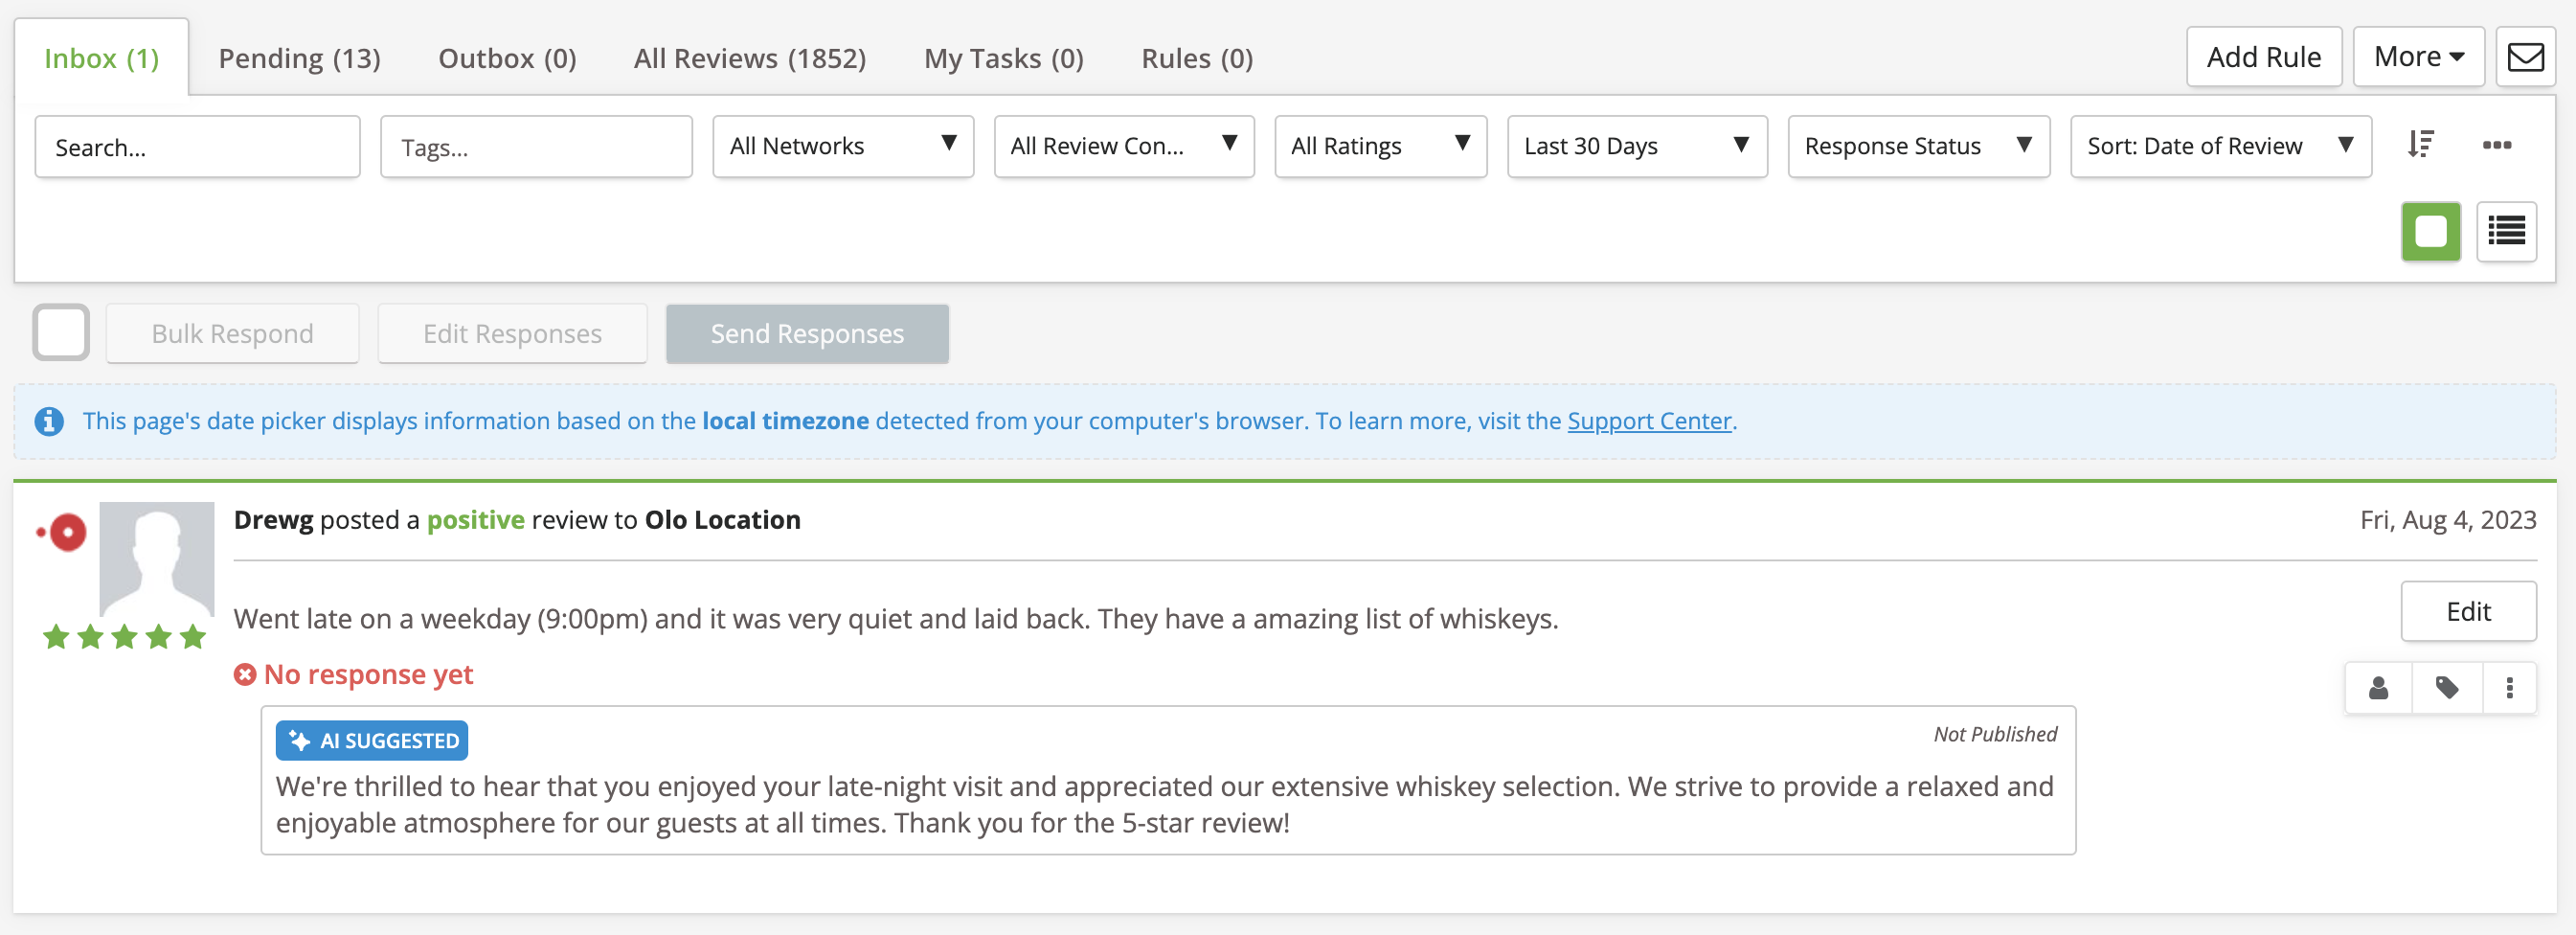The width and height of the screenshot is (2576, 935).
Task: Click the AI suggested response text
Action: click(1164, 804)
